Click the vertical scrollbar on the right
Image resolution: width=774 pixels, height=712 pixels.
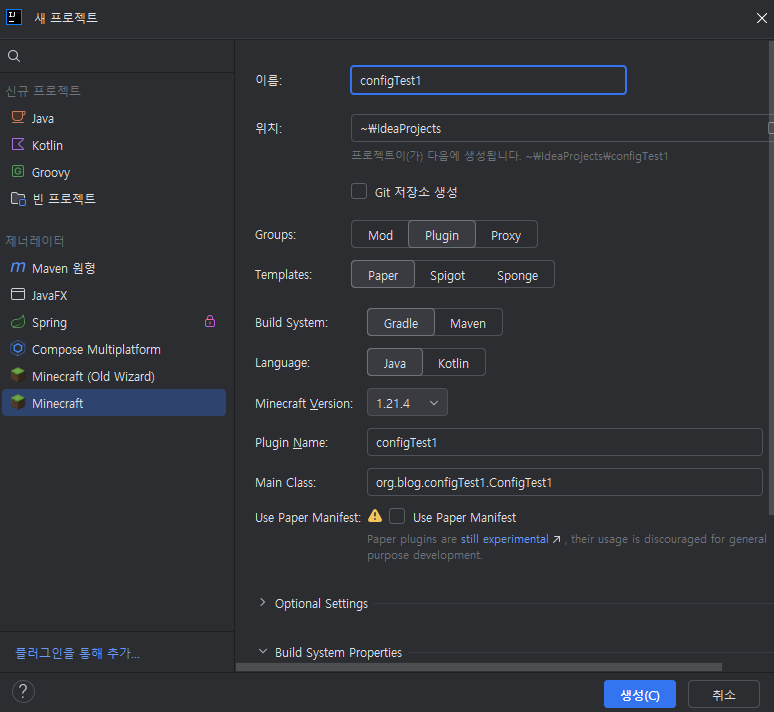[x=771, y=277]
